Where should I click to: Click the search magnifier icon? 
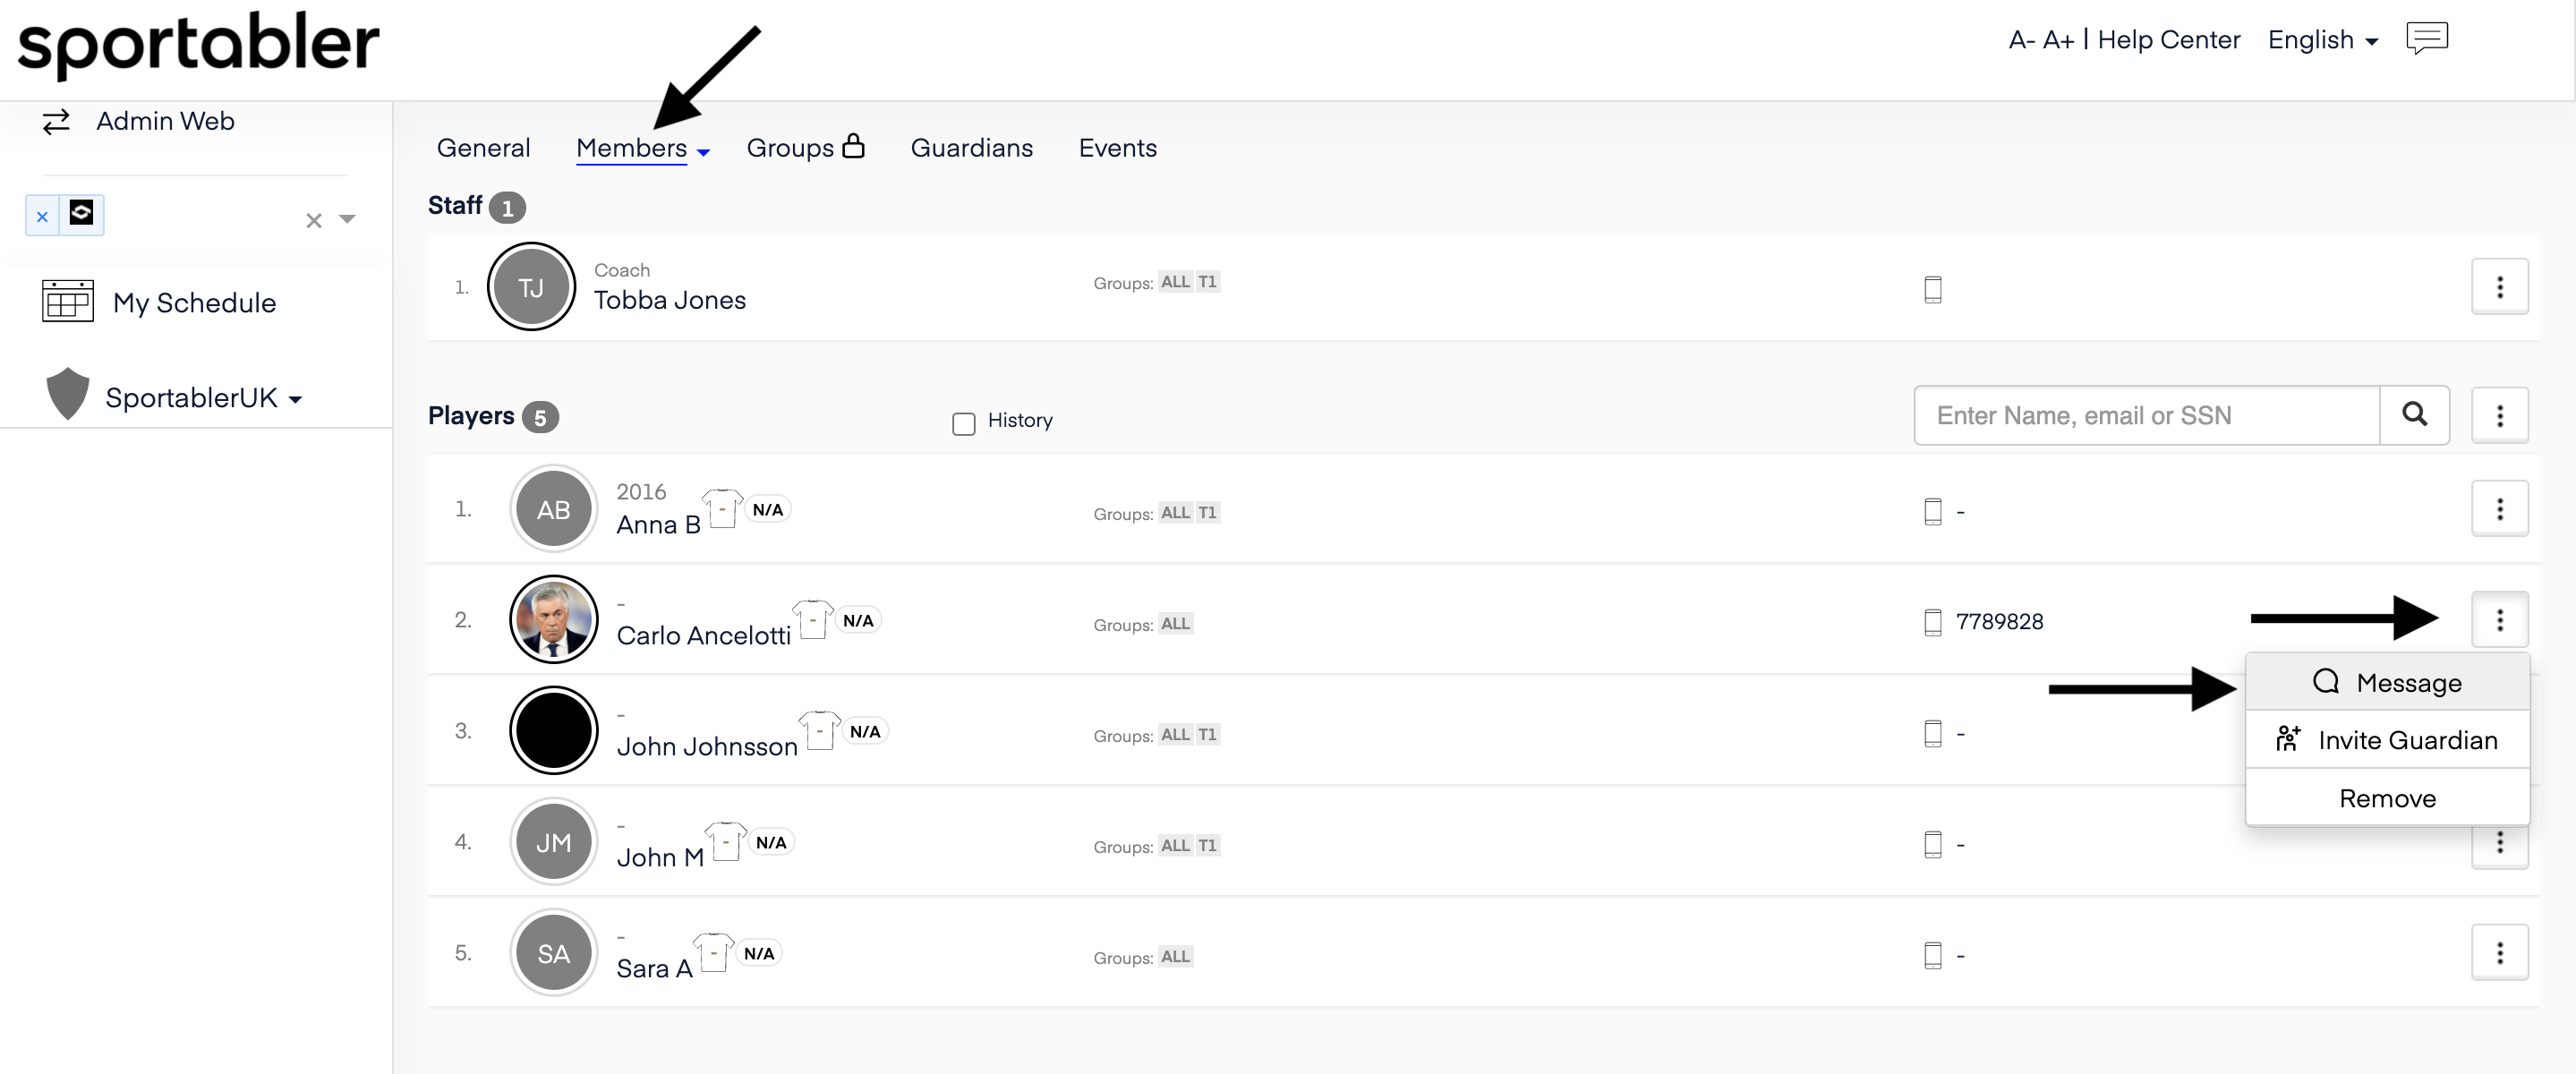tap(2414, 415)
